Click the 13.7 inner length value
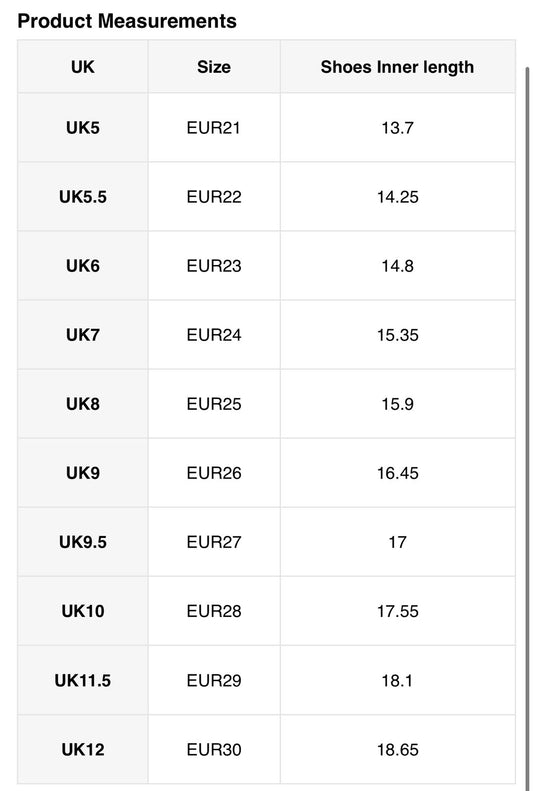The image size is (533, 791). tap(397, 128)
